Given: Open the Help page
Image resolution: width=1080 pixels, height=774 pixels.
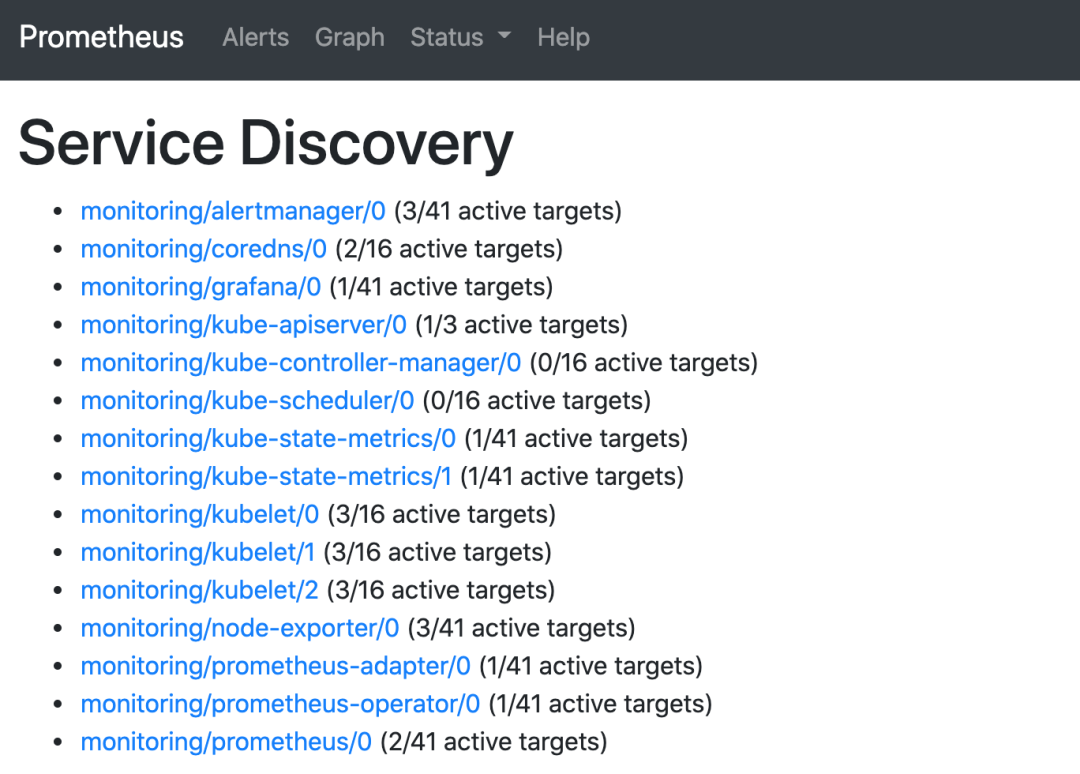Looking at the screenshot, I should click(563, 37).
